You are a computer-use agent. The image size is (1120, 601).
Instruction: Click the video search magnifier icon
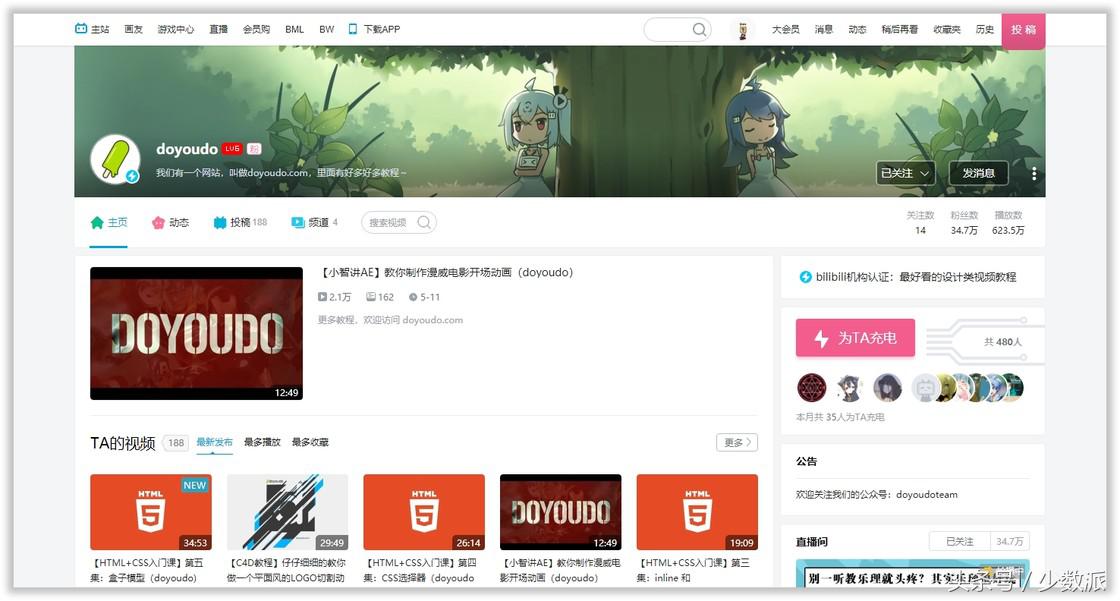[x=424, y=222]
